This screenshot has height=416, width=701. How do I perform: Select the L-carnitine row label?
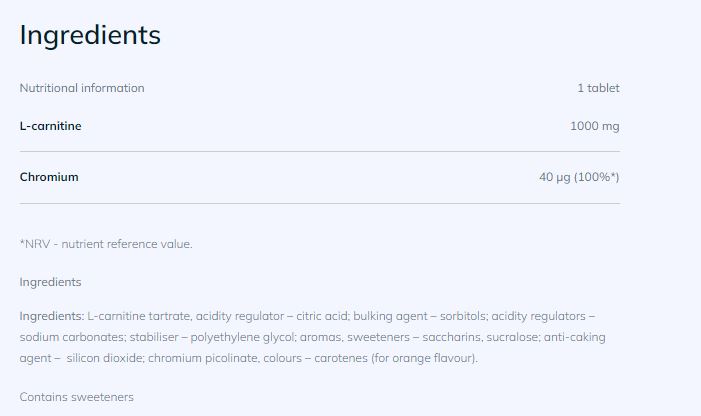pos(51,126)
